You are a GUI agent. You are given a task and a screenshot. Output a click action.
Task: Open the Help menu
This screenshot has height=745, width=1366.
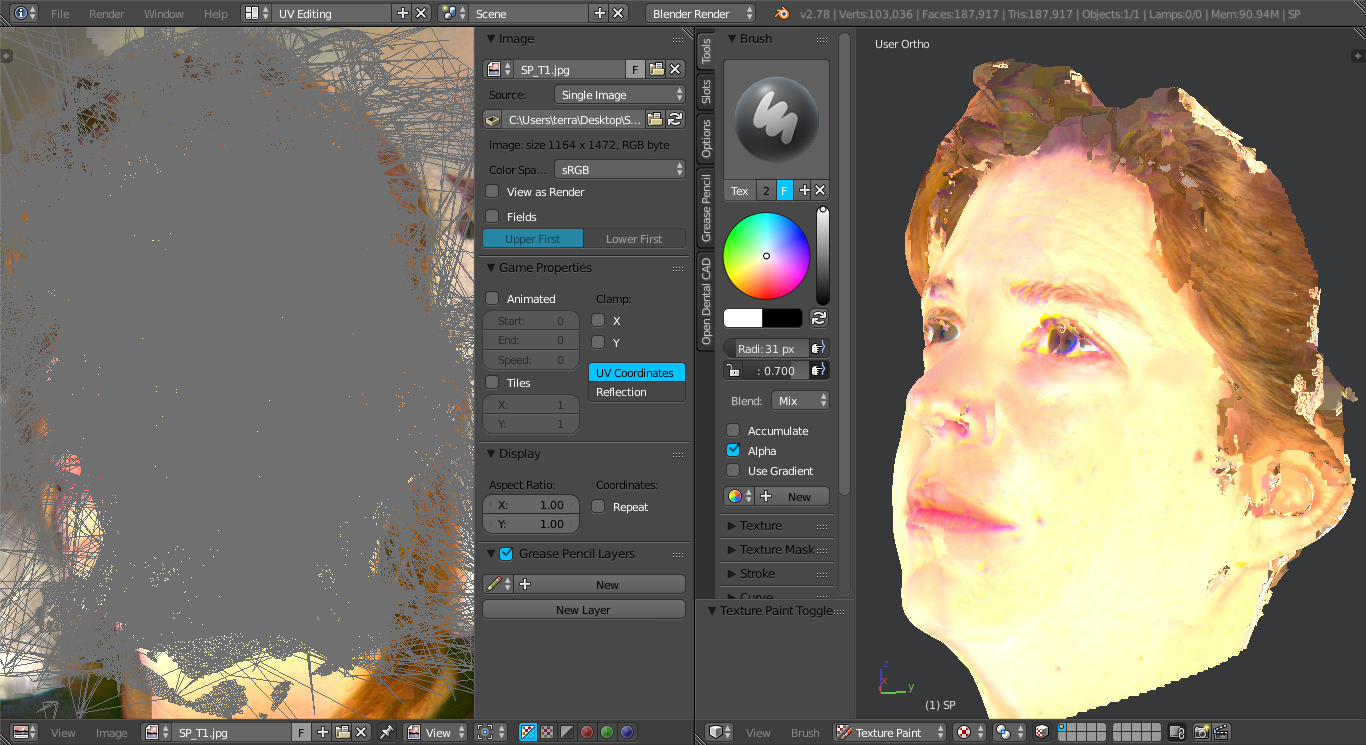(216, 14)
